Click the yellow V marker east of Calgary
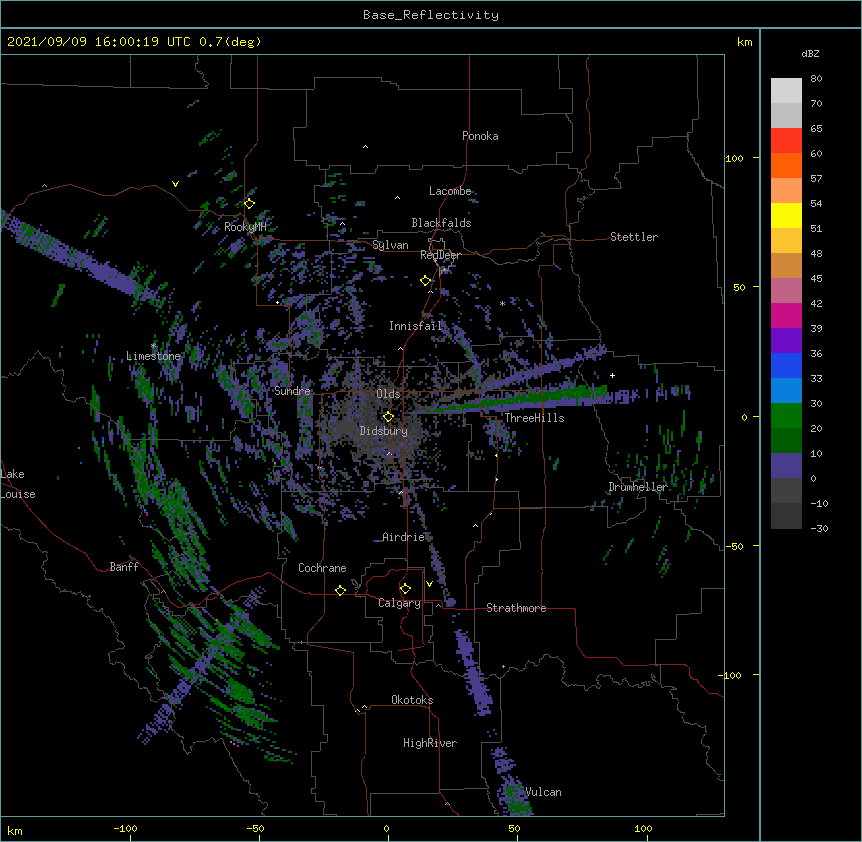This screenshot has height=842, width=862. (429, 584)
